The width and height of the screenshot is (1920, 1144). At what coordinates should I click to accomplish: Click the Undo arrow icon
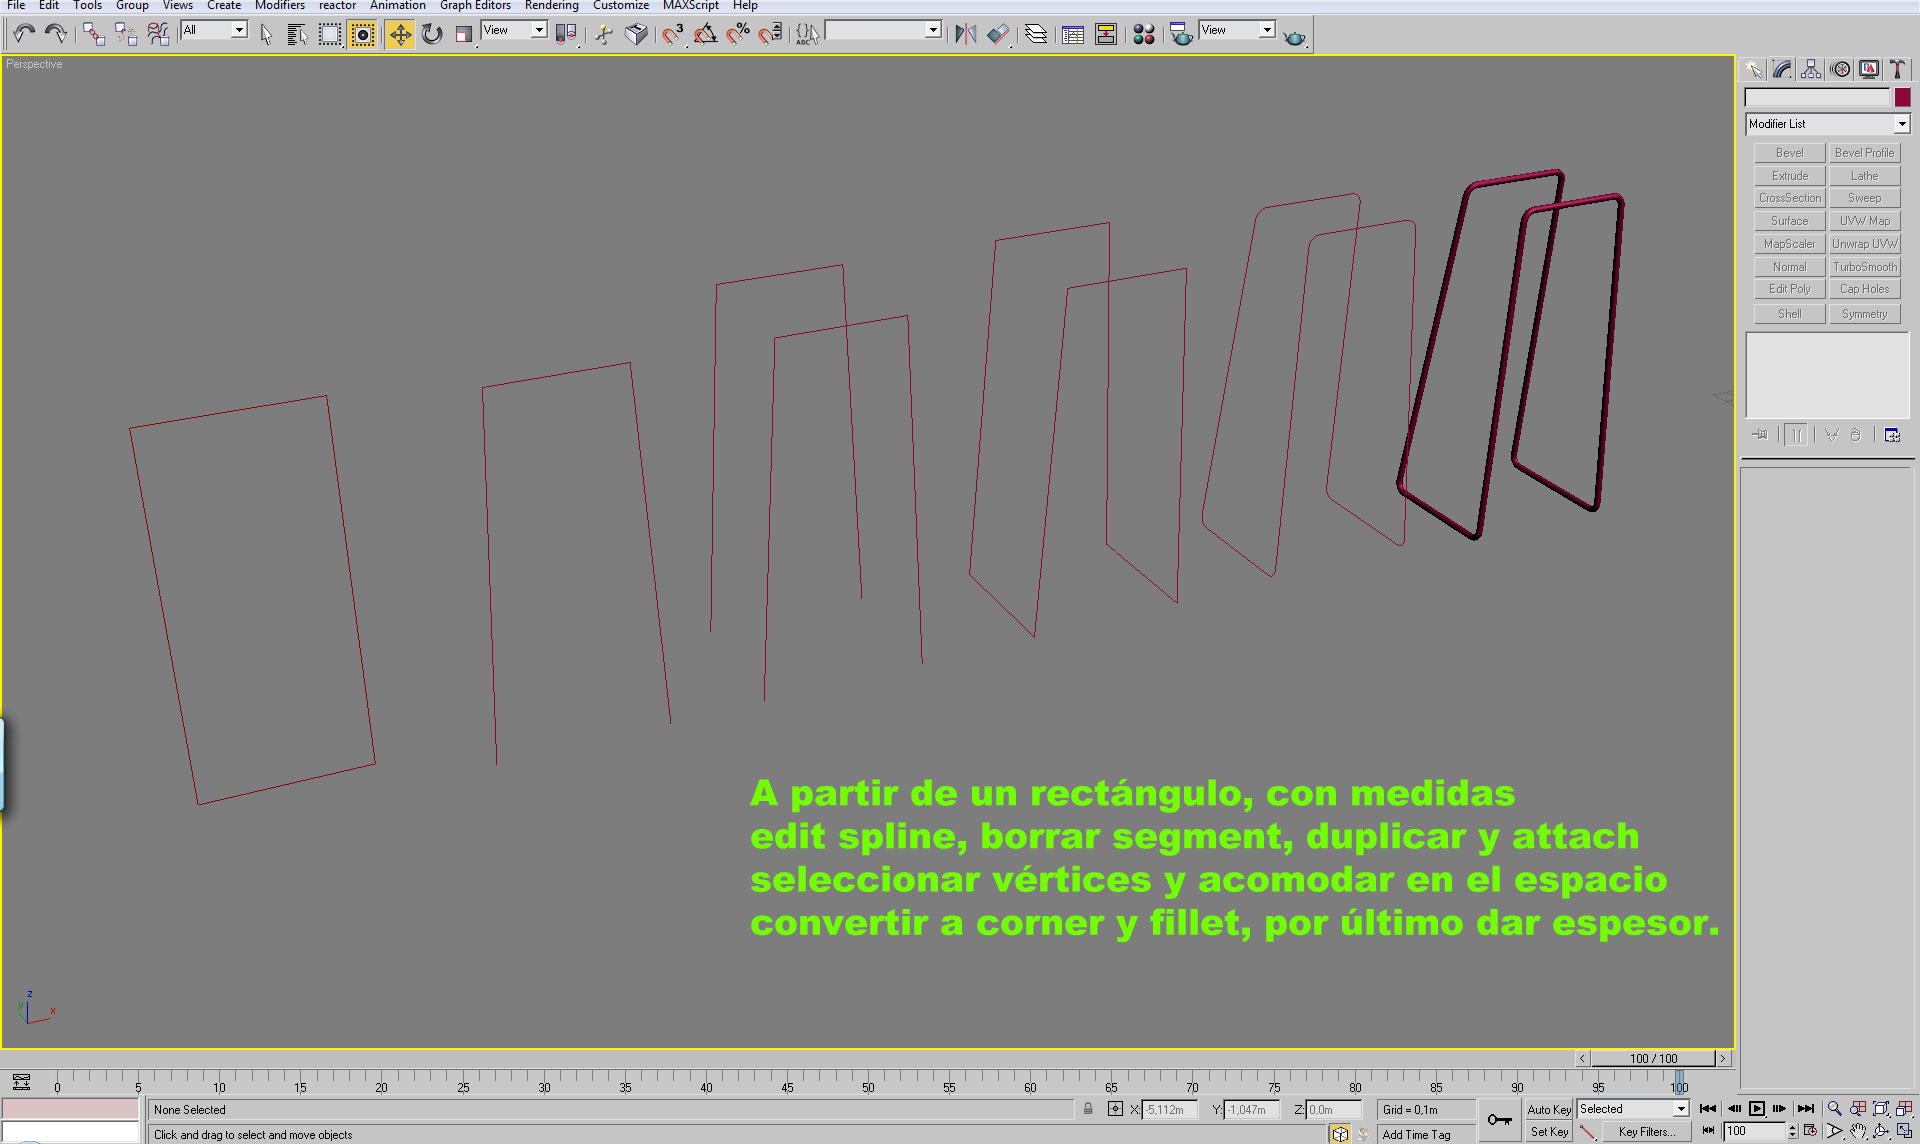coord(24,35)
